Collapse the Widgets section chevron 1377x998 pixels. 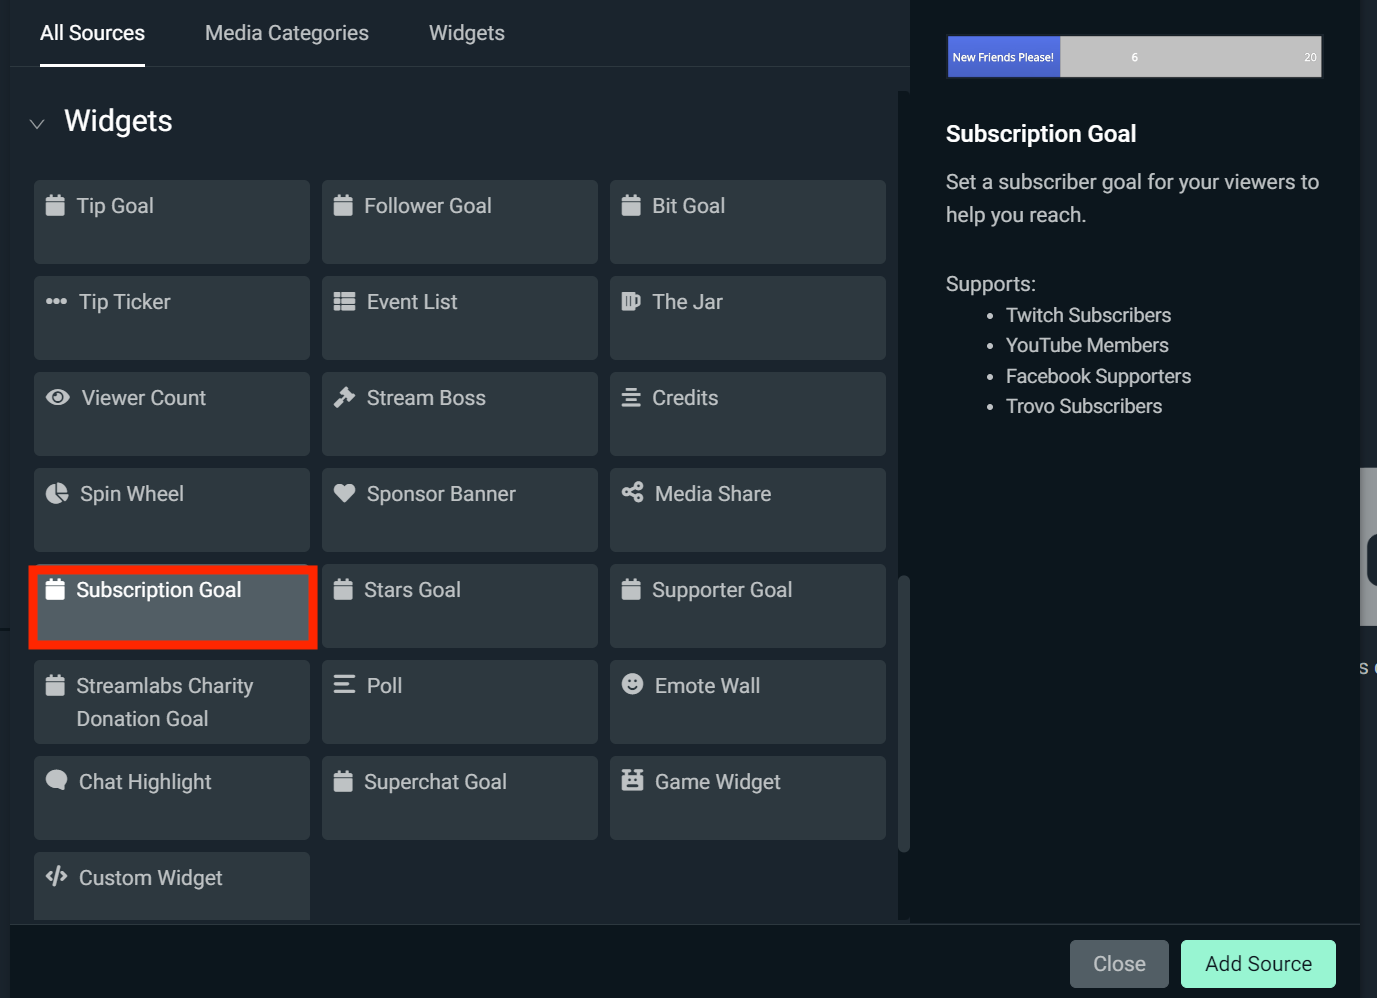[x=37, y=123]
